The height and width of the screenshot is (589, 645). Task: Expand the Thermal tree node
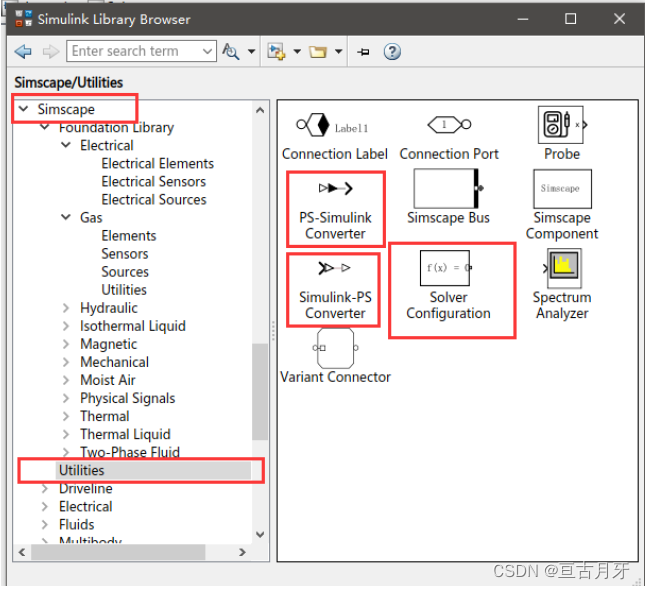click(66, 416)
